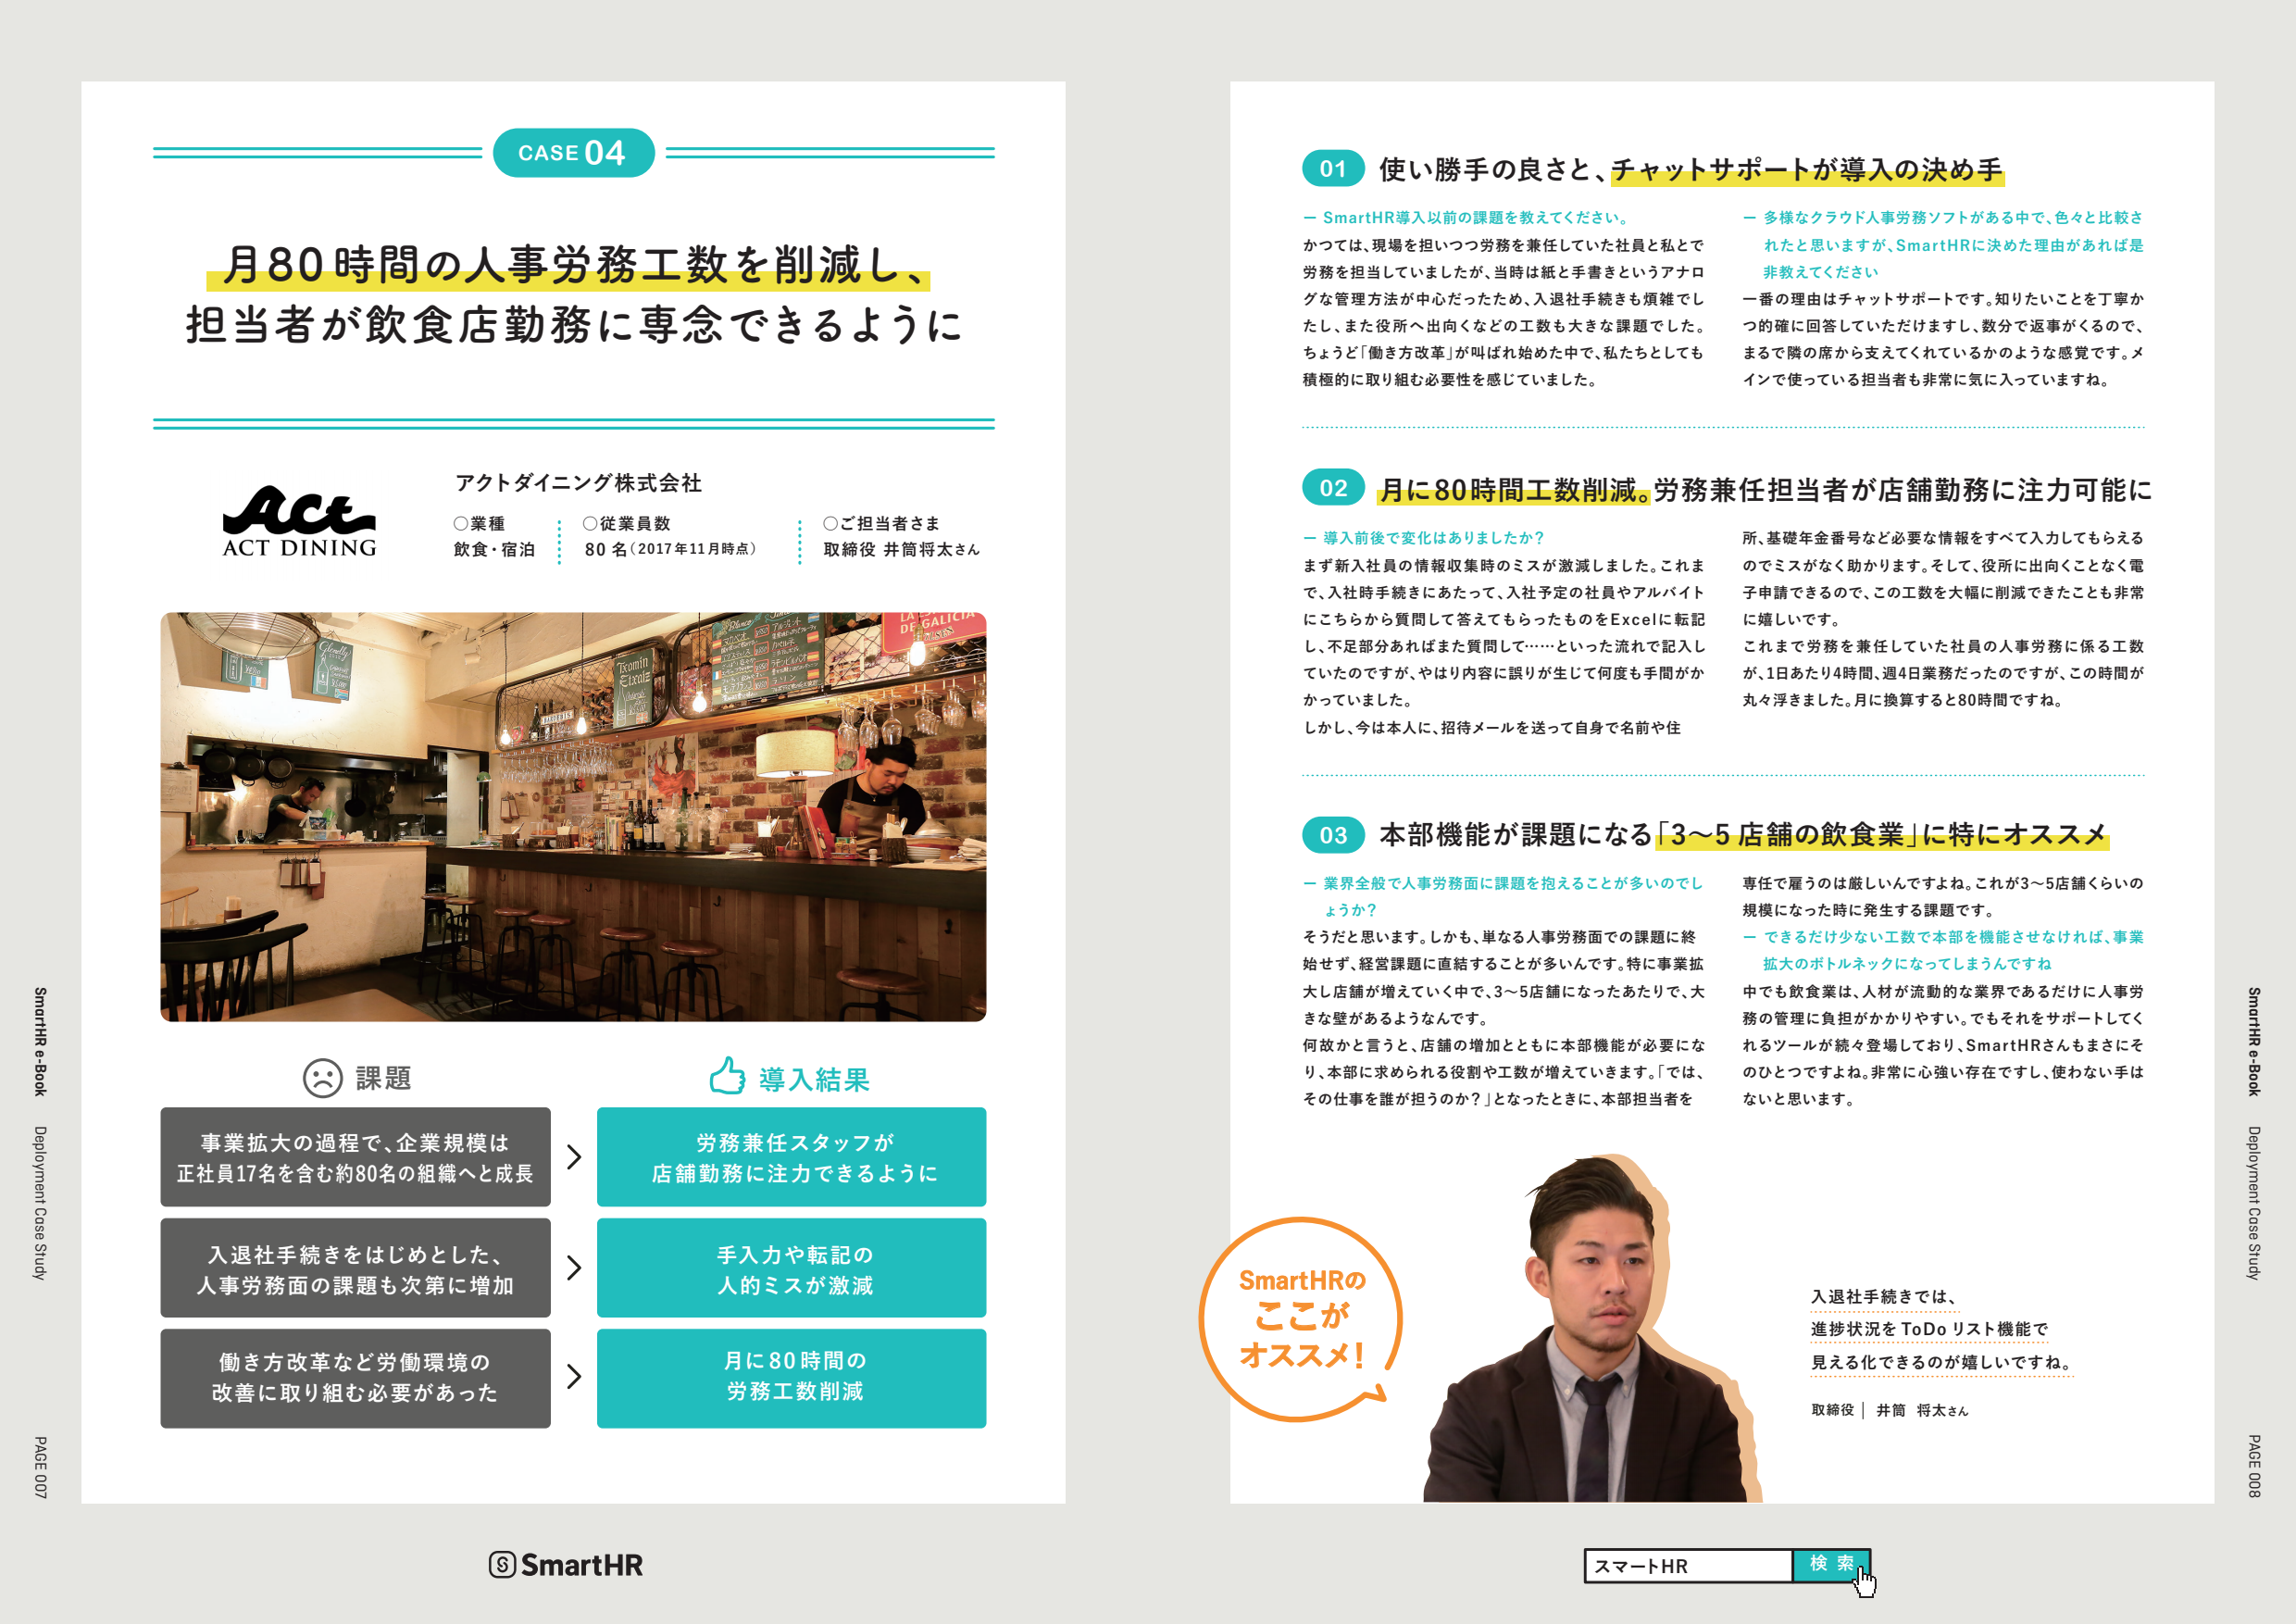Click the Act Dining company logo
This screenshot has height=1624, width=2296.
[x=299, y=521]
